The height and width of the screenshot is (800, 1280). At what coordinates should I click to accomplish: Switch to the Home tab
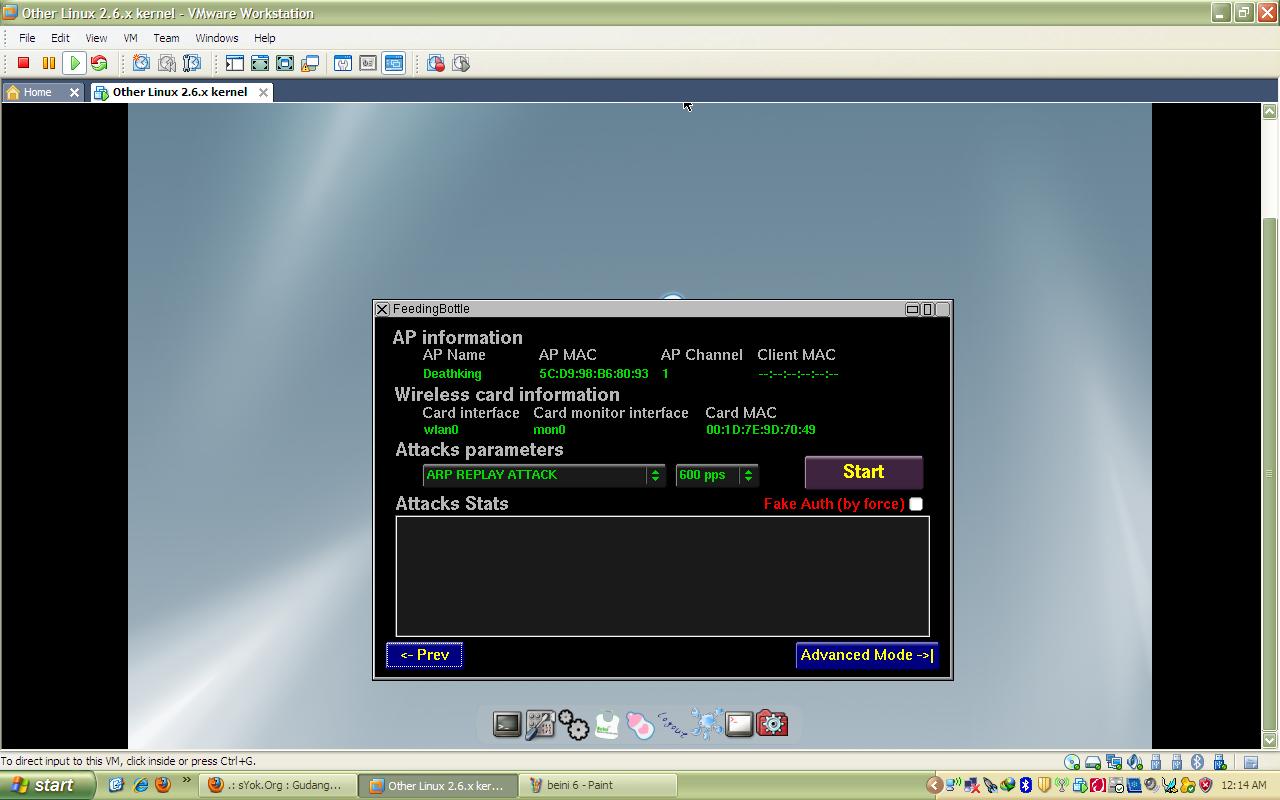click(38, 92)
